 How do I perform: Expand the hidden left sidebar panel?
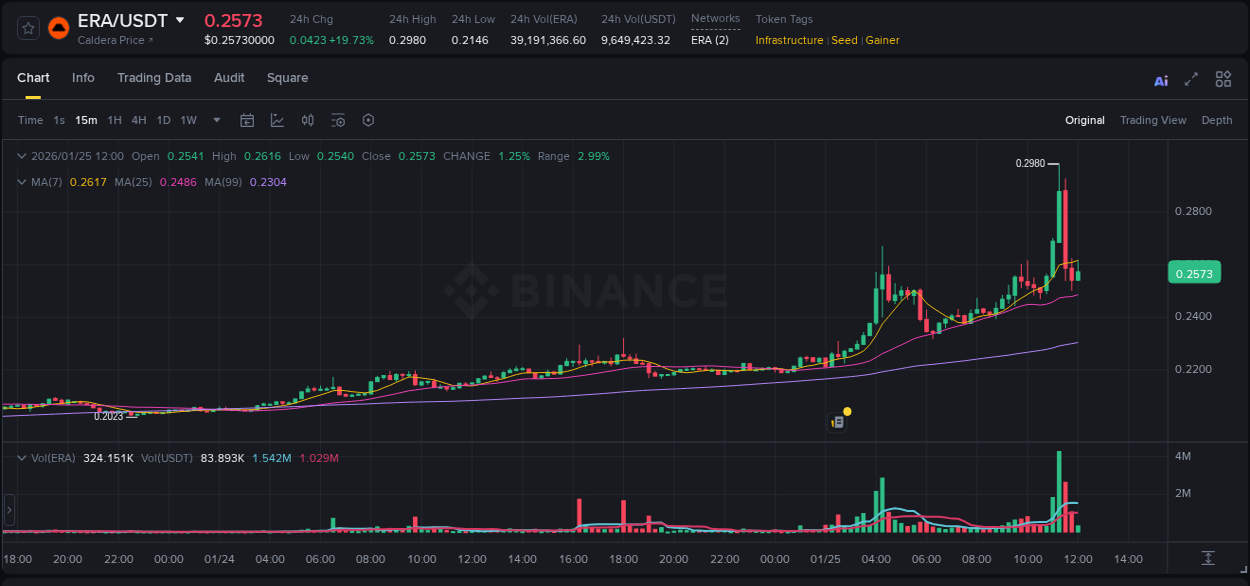coord(8,511)
